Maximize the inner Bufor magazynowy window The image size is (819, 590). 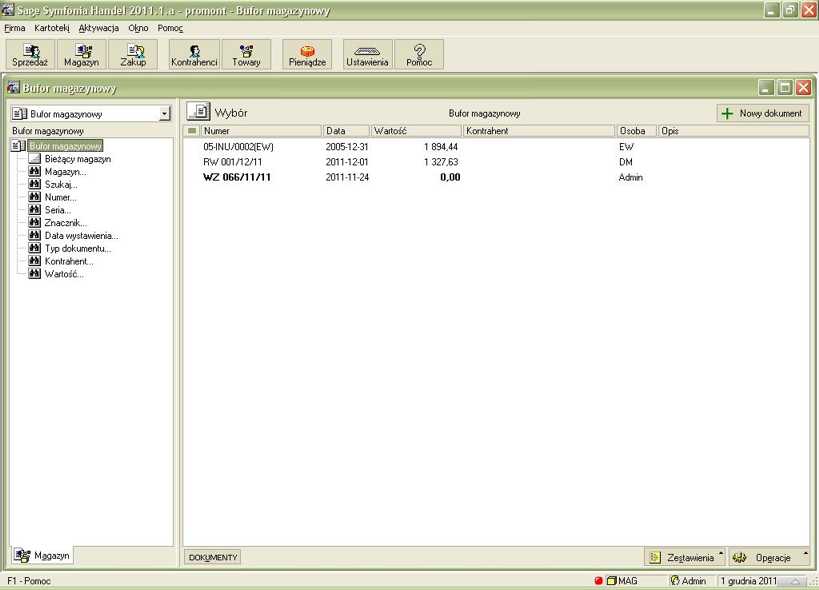[x=785, y=87]
